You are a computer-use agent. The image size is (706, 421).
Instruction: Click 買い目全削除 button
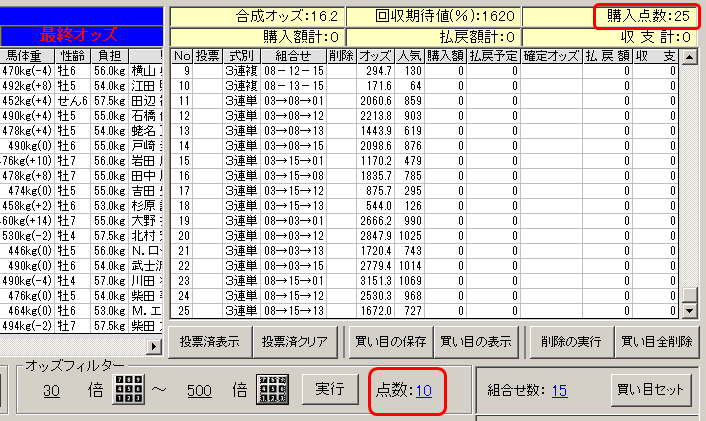tap(656, 342)
